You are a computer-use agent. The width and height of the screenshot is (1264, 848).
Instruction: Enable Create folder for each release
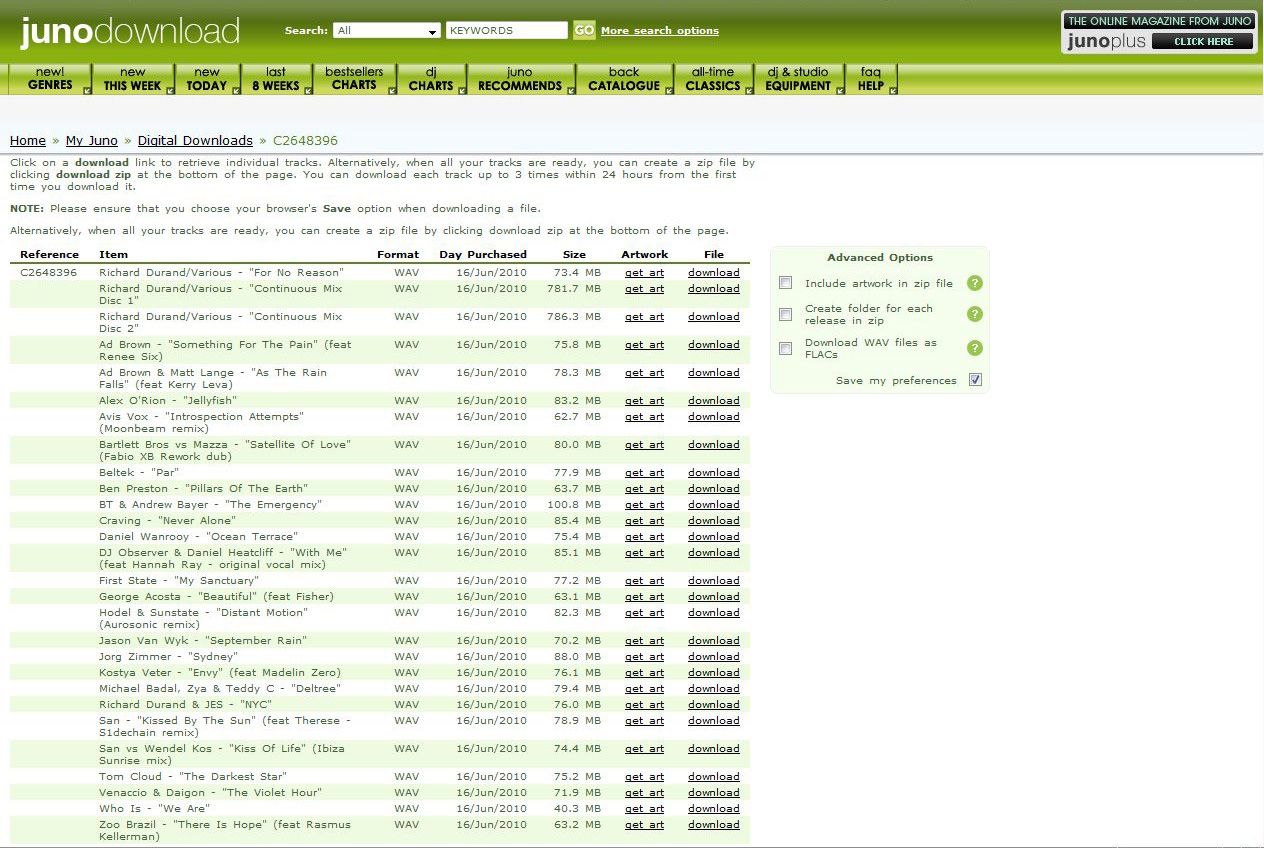pos(785,314)
